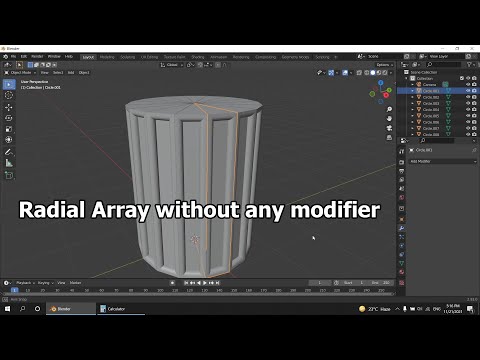Open the Material properties tab
Viewport: 480px width, 360px height.
[x=402, y=272]
